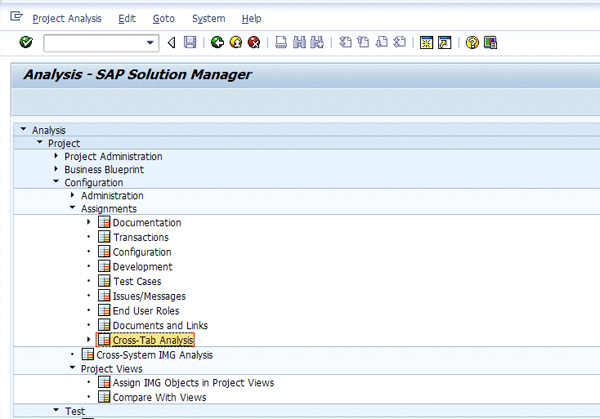Collapse the Assignments tree node
The width and height of the screenshot is (600, 419).
72,209
